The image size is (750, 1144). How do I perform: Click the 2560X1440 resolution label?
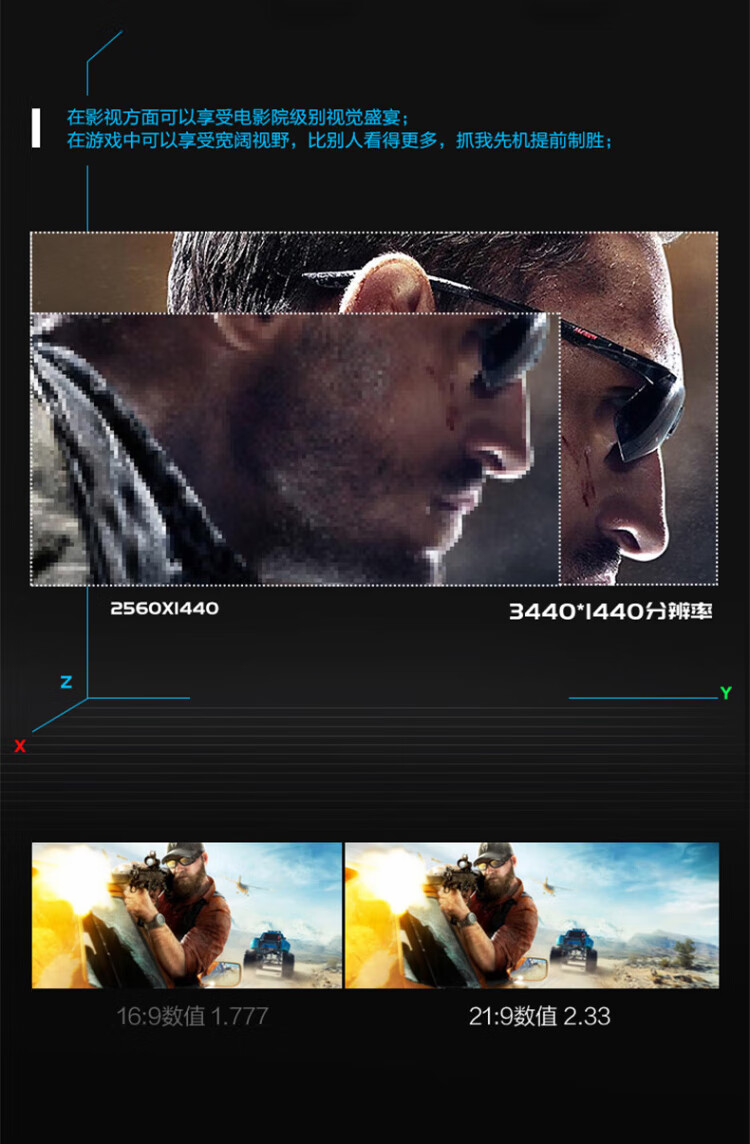pos(164,608)
